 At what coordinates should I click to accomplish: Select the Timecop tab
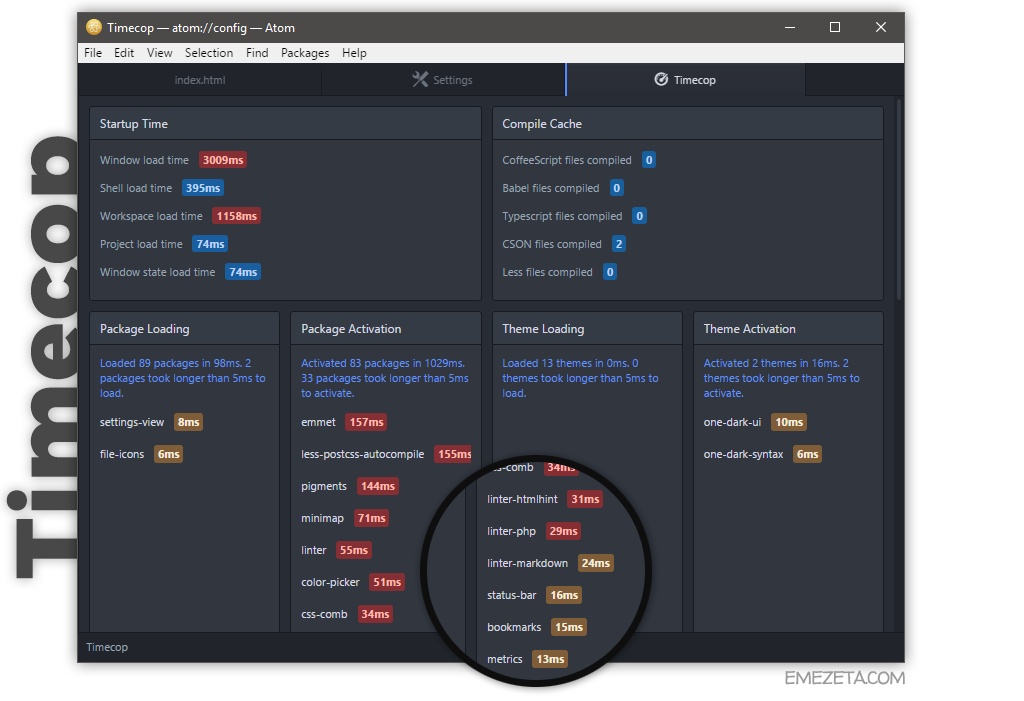(x=686, y=80)
